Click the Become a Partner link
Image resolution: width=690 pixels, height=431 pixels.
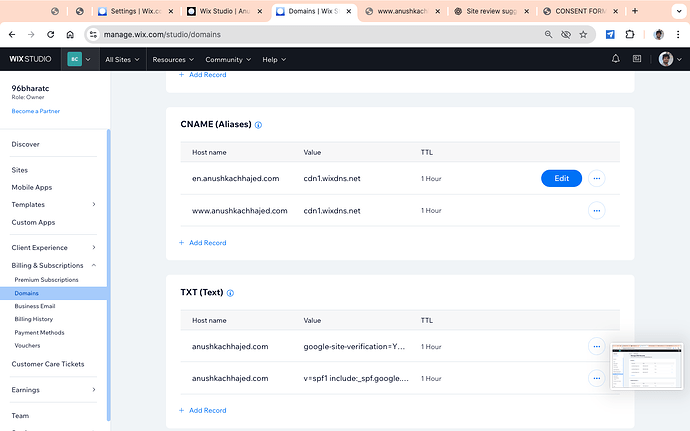click(36, 111)
